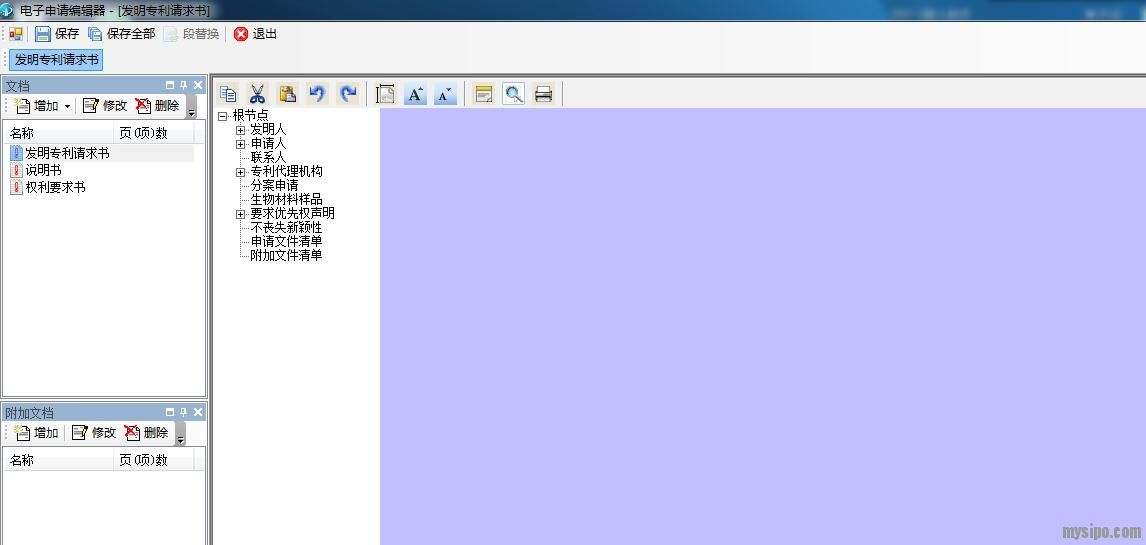Expand the 发明人 tree node
Viewport: 1146px width, 545px height.
click(x=240, y=130)
